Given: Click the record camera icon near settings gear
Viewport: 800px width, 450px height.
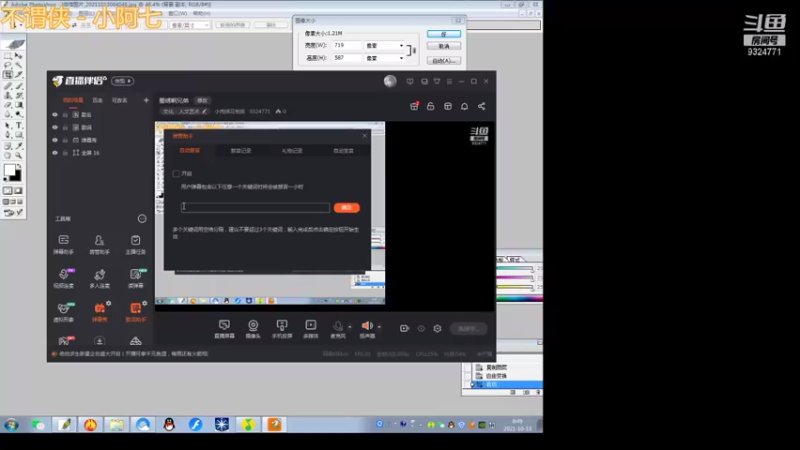Looking at the screenshot, I should [404, 329].
